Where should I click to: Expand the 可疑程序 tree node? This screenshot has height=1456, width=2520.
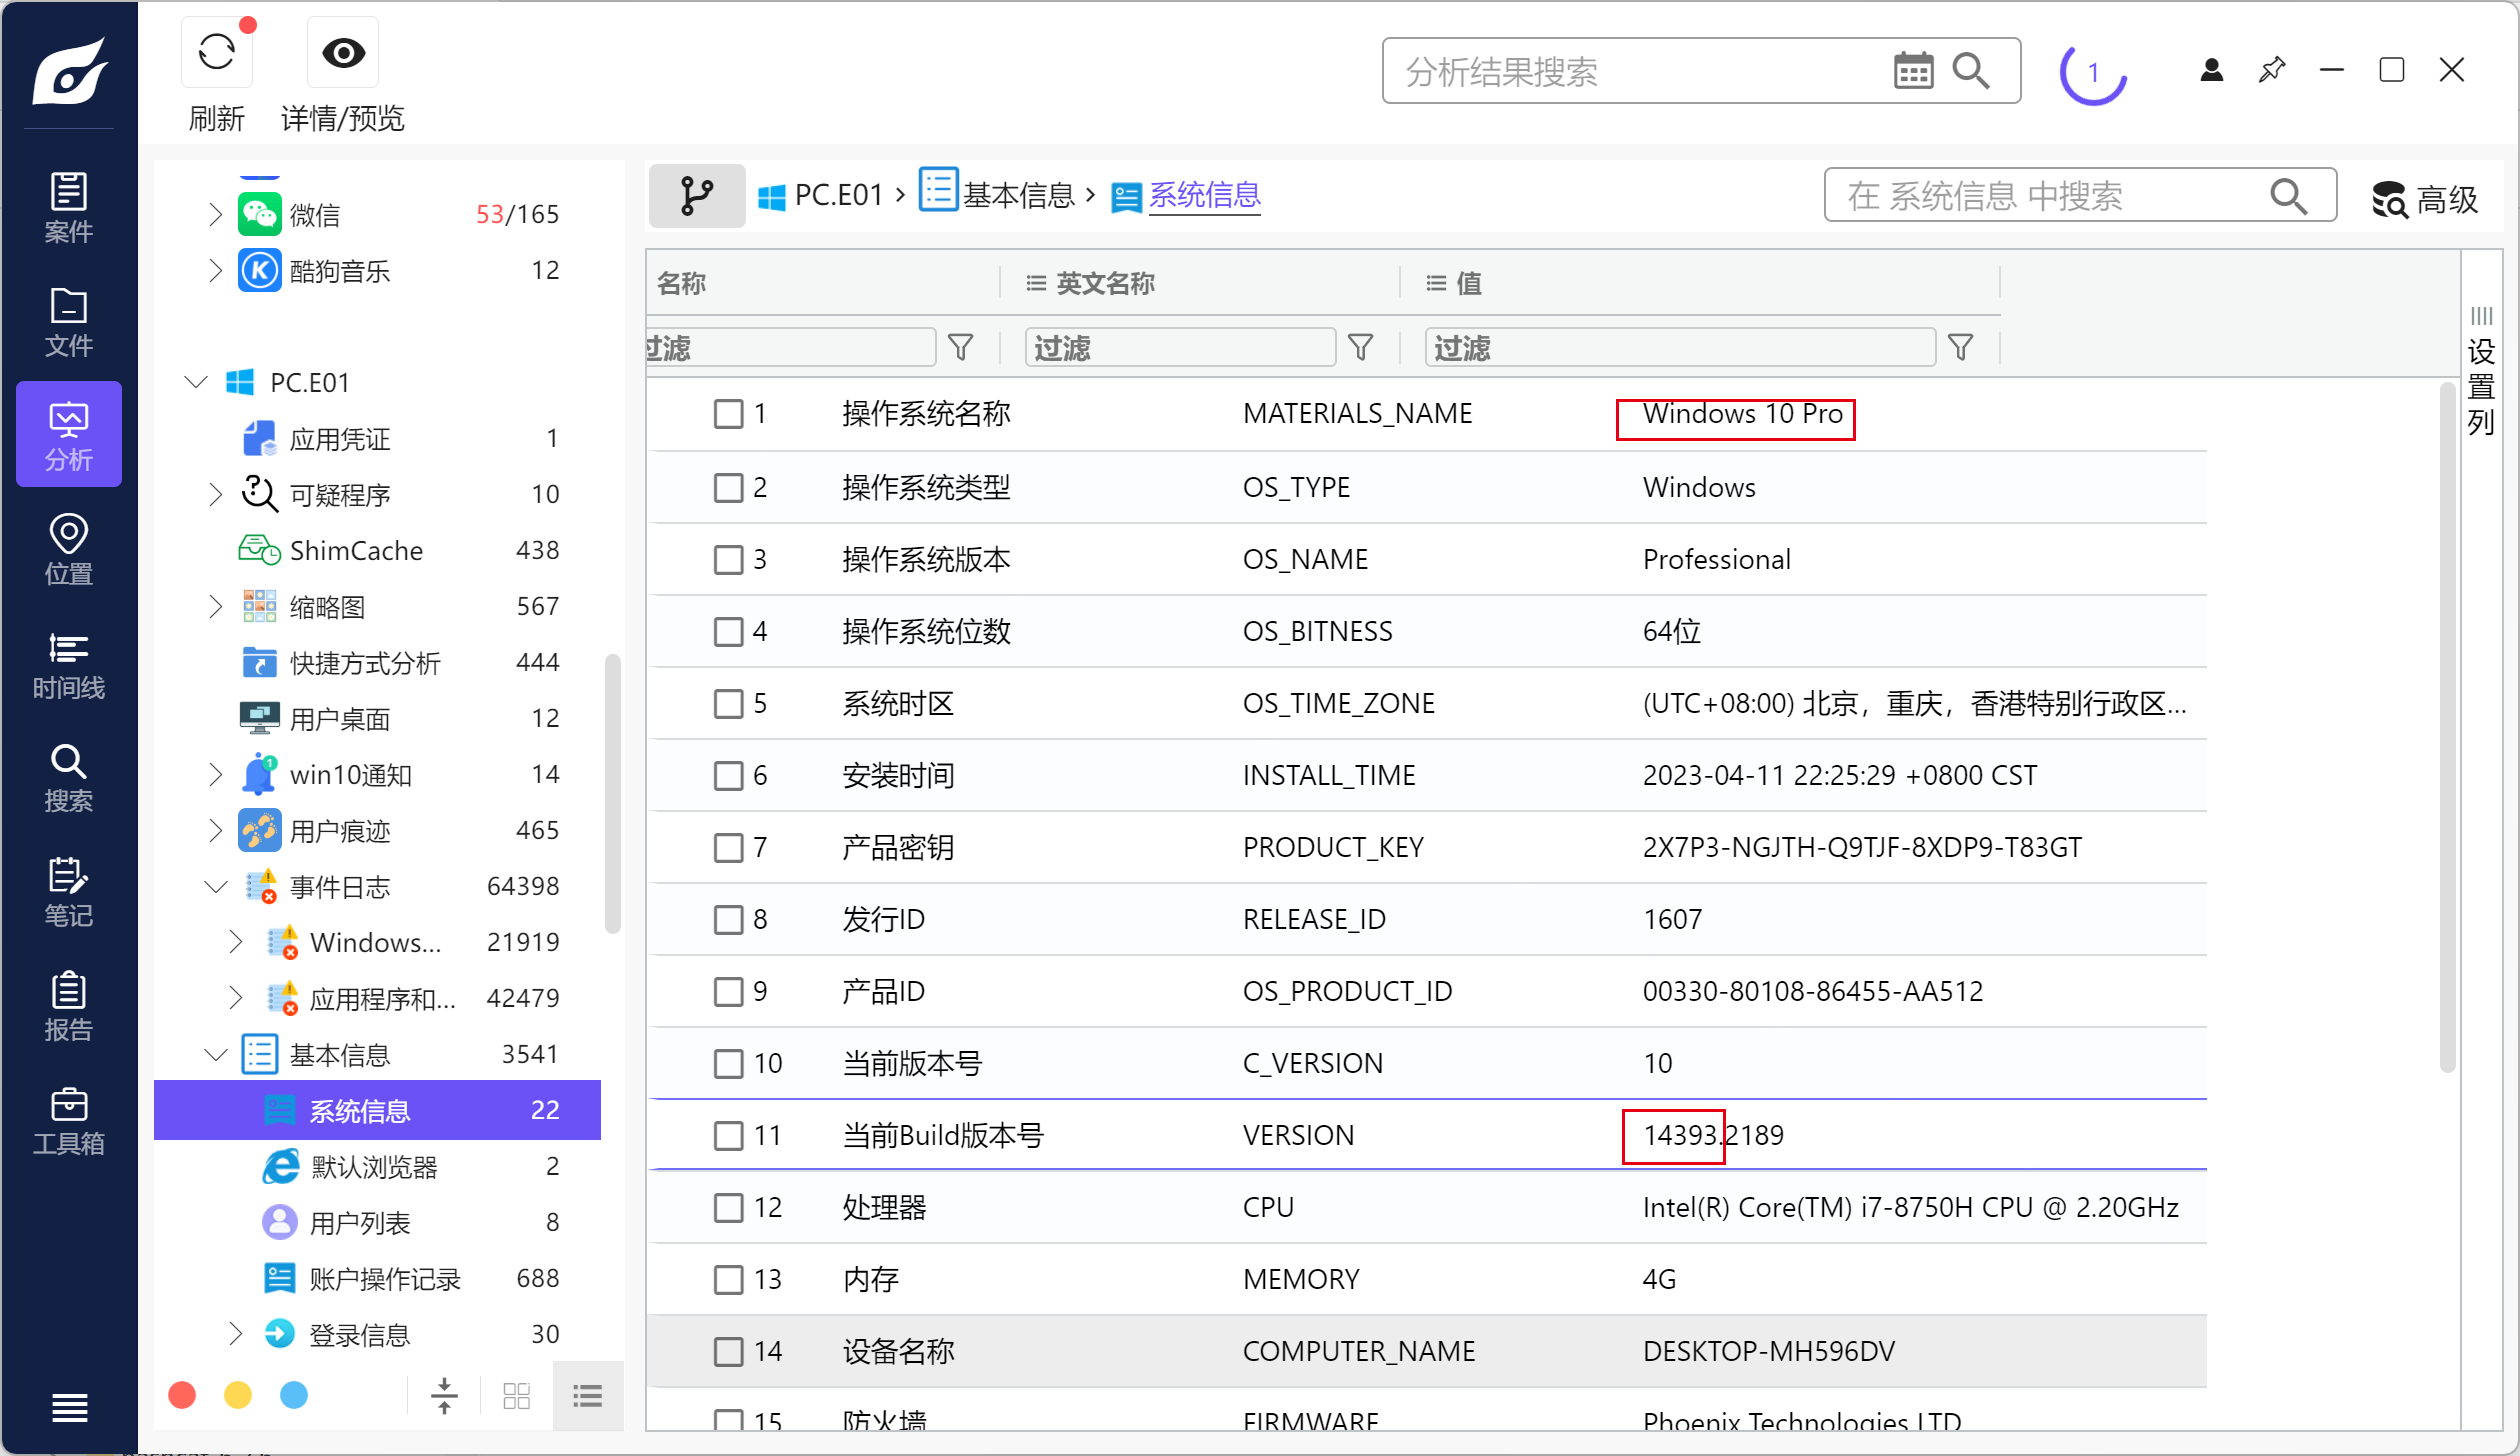[215, 494]
